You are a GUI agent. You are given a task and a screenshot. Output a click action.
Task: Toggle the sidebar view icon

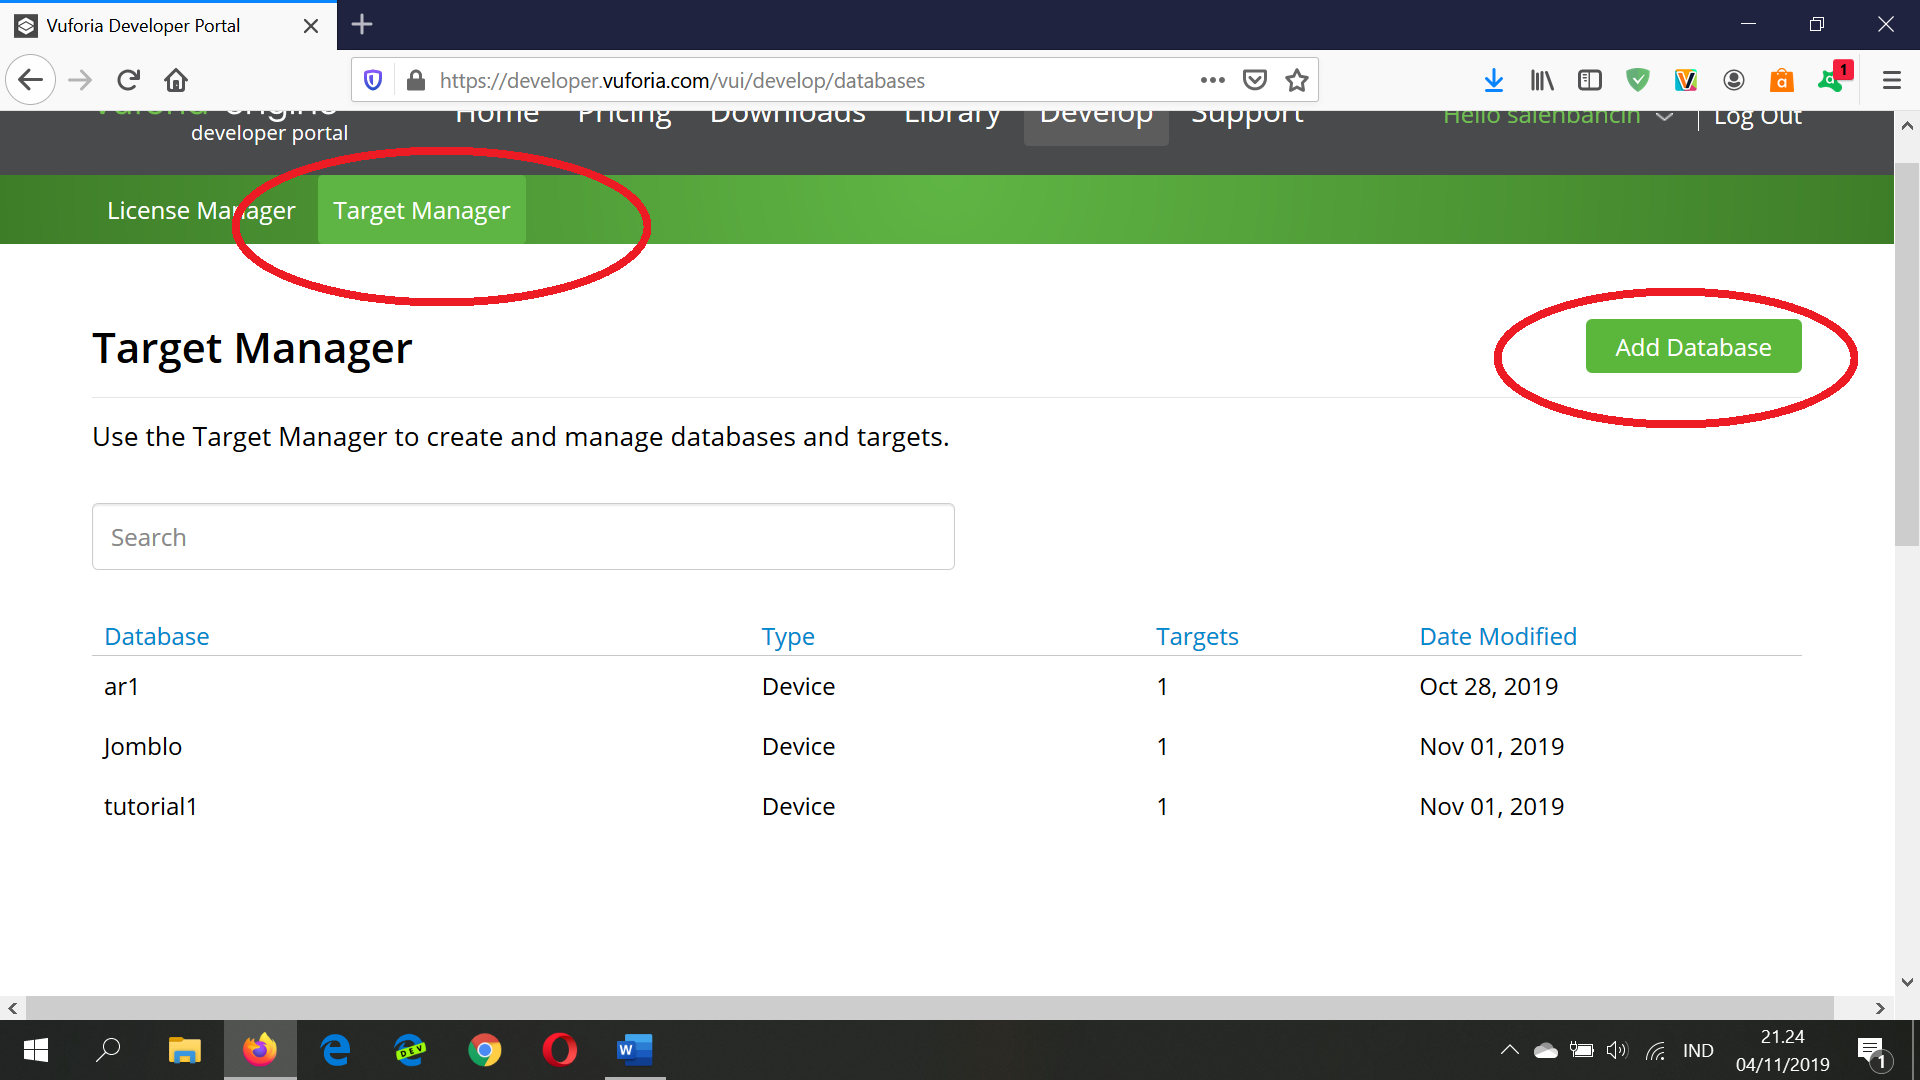(x=1590, y=80)
